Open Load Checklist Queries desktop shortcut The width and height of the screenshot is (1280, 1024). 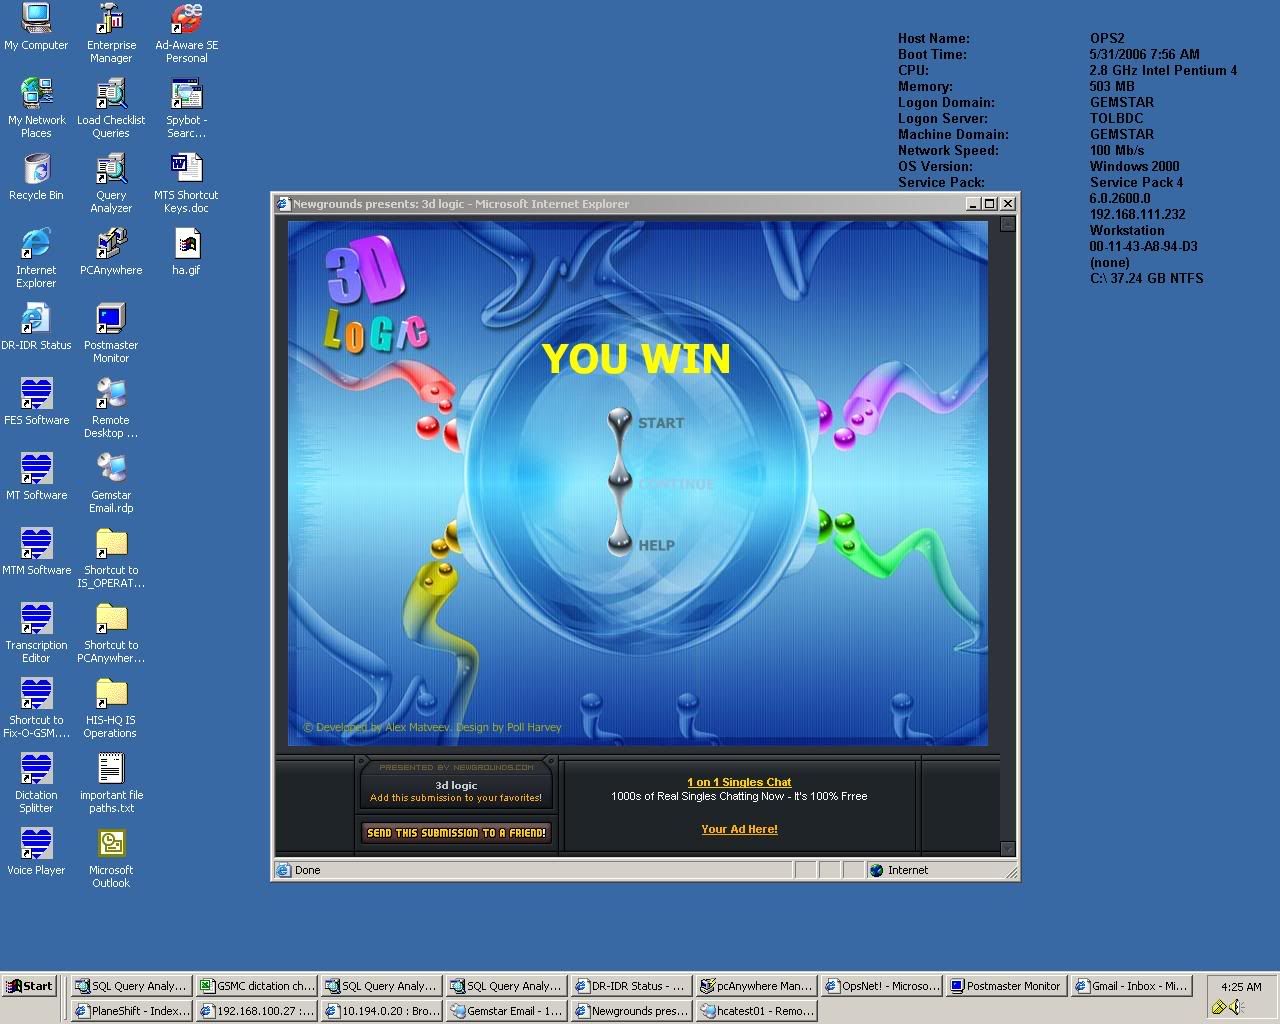(x=111, y=108)
